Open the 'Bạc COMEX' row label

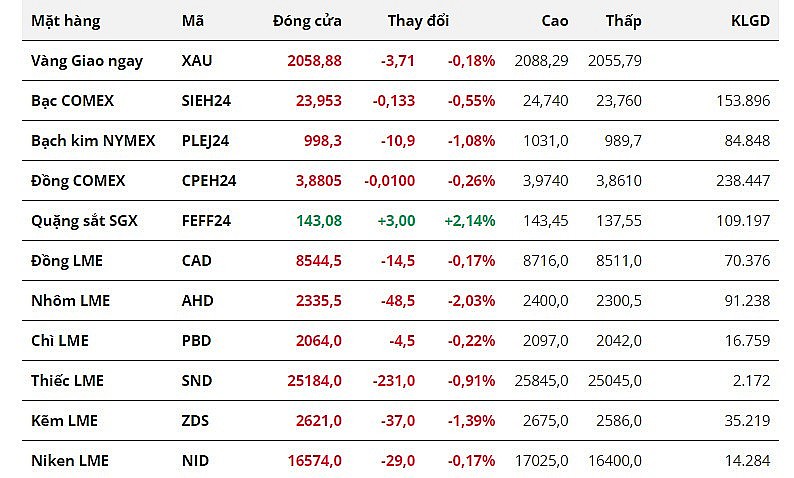(x=73, y=101)
